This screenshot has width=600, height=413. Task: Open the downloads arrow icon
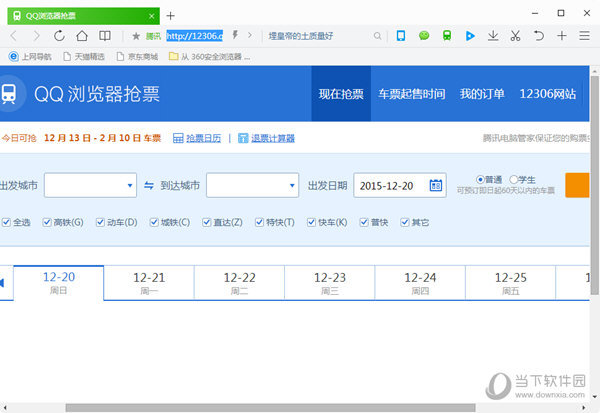point(493,36)
